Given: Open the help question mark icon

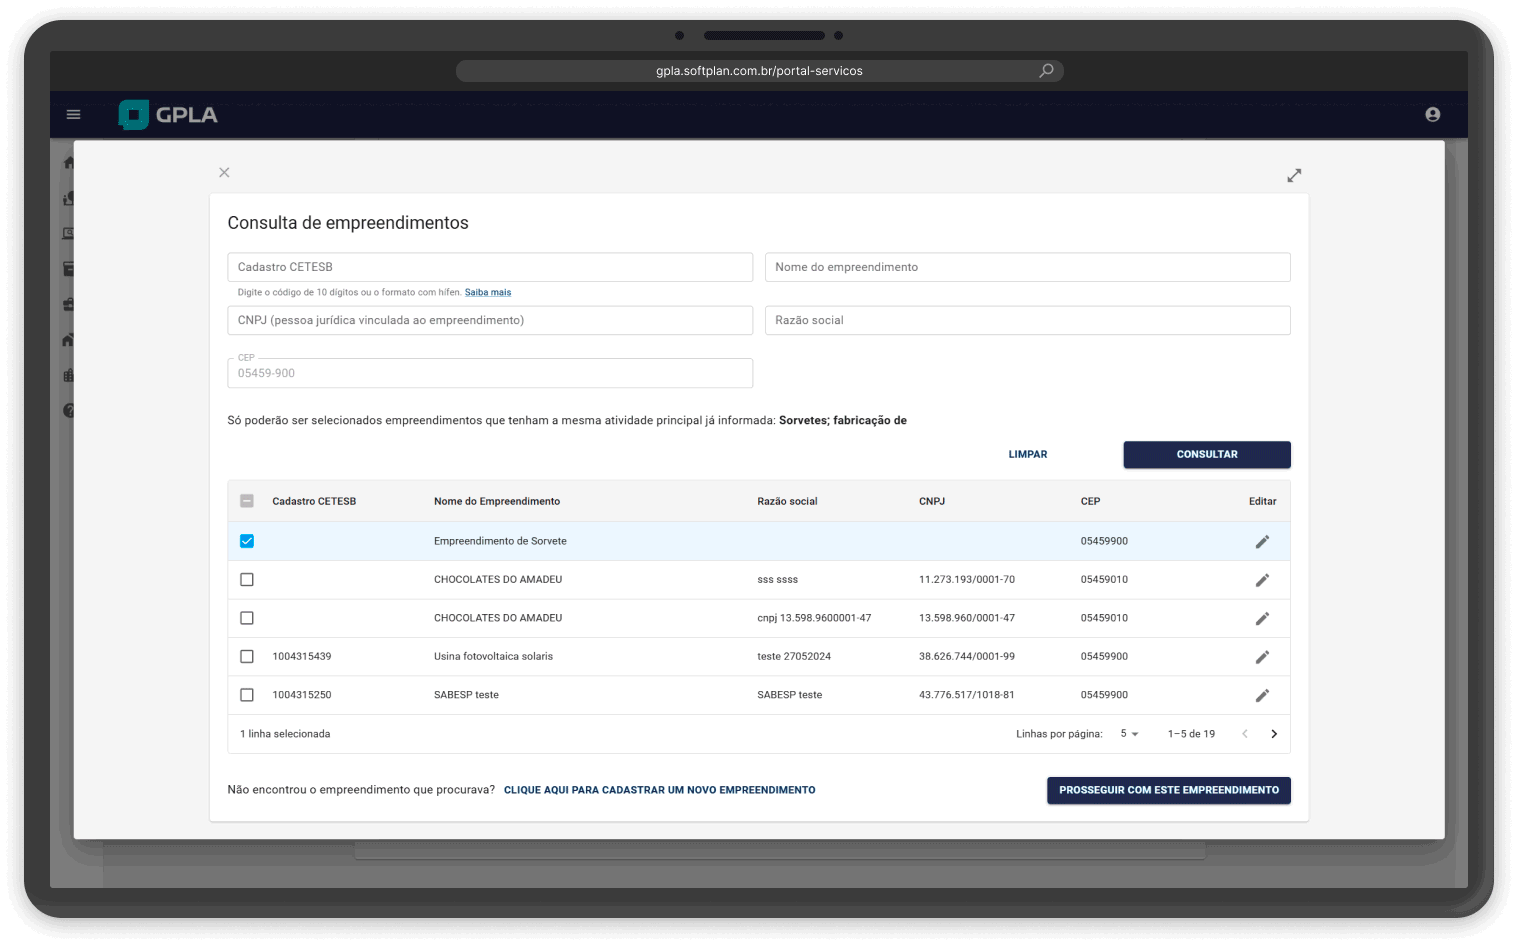Looking at the screenshot, I should pos(68,410).
